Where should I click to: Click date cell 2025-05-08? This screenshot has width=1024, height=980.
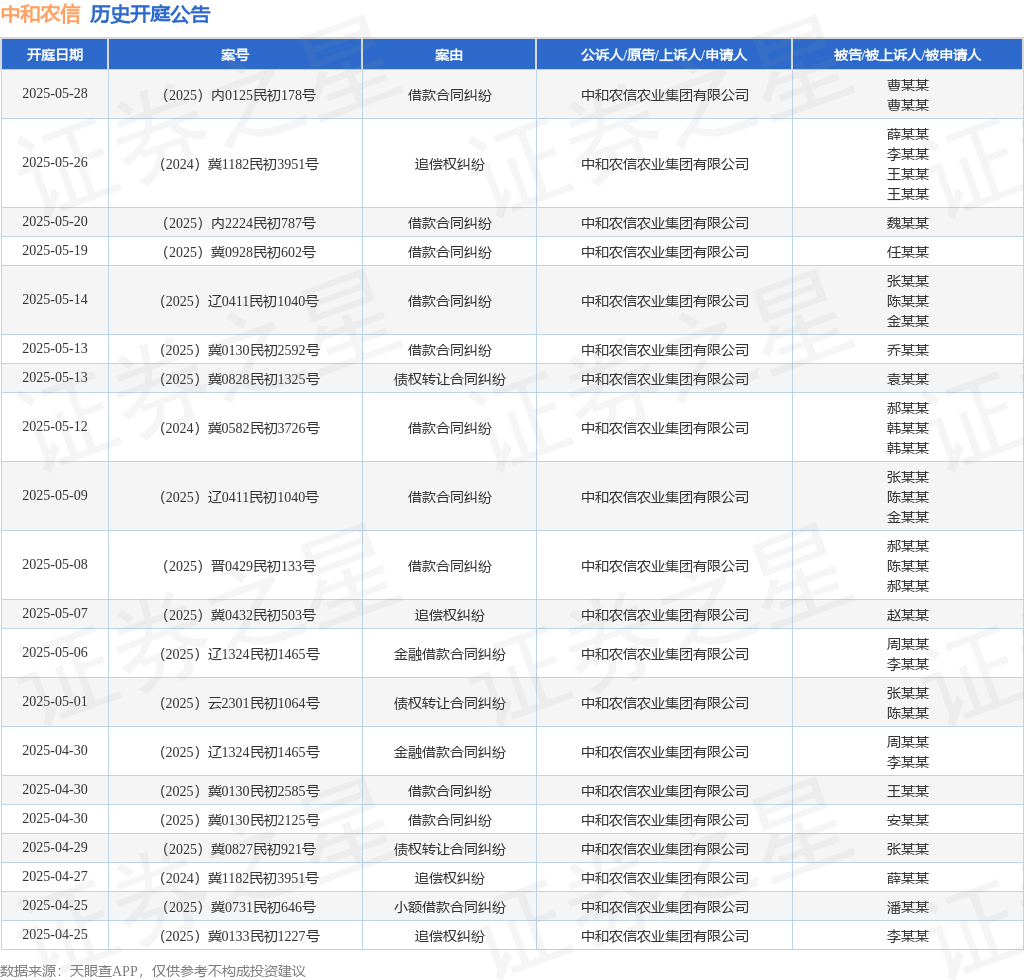coord(55,565)
